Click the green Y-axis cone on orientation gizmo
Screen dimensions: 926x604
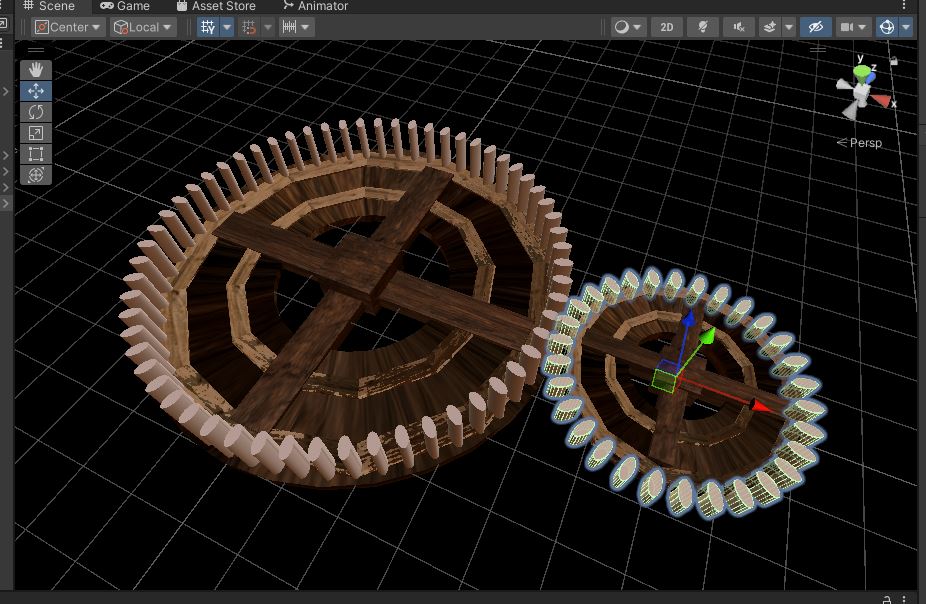point(861,72)
